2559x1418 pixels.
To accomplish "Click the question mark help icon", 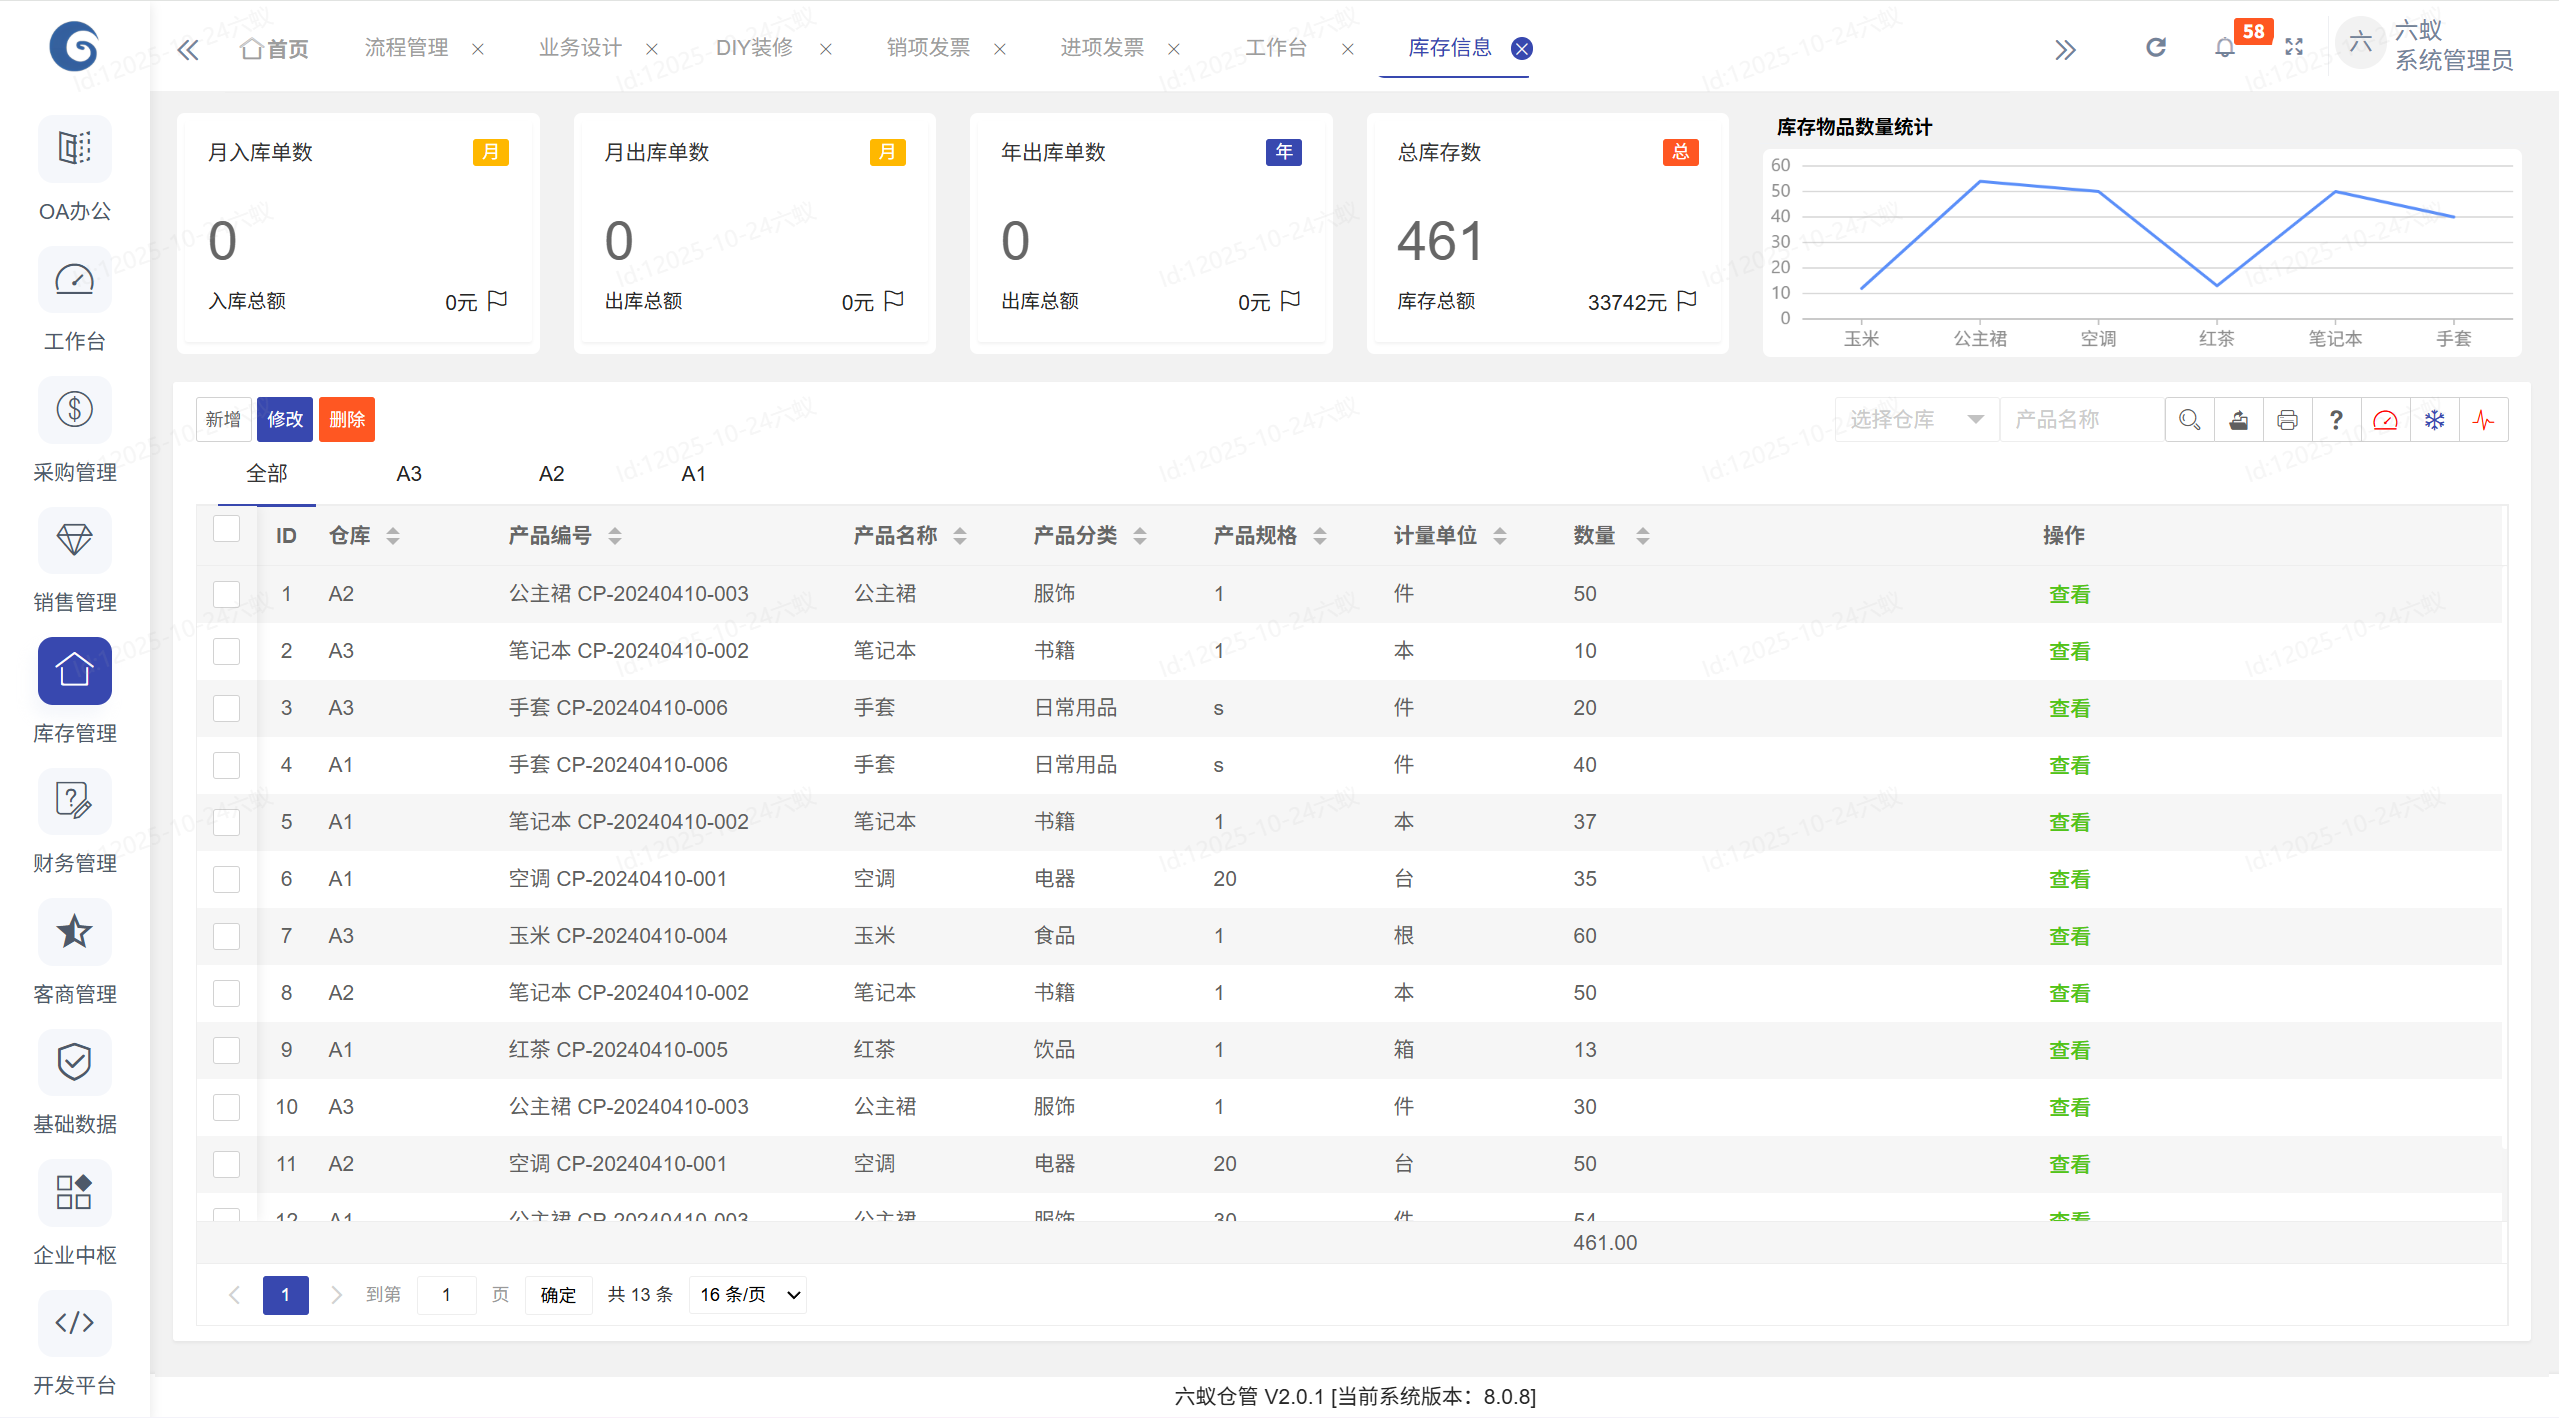I will [2336, 420].
